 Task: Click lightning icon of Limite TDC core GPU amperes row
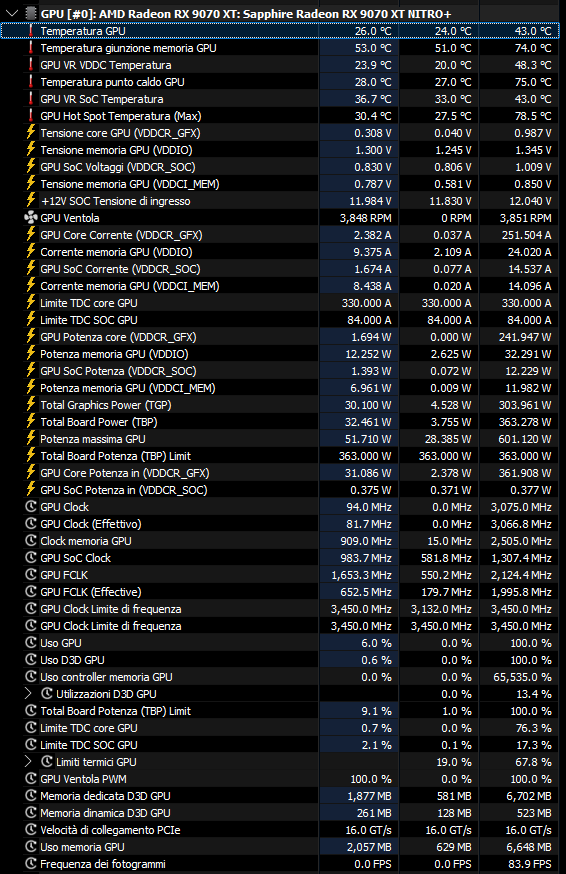coord(31,303)
